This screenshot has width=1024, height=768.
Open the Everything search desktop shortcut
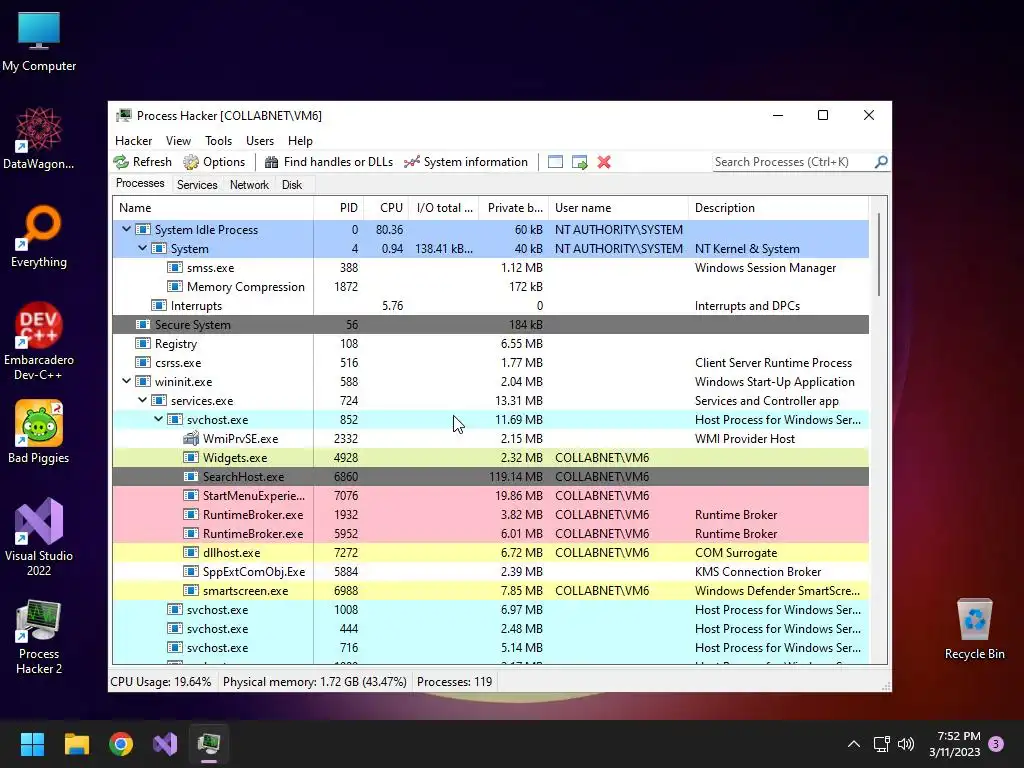point(39,236)
